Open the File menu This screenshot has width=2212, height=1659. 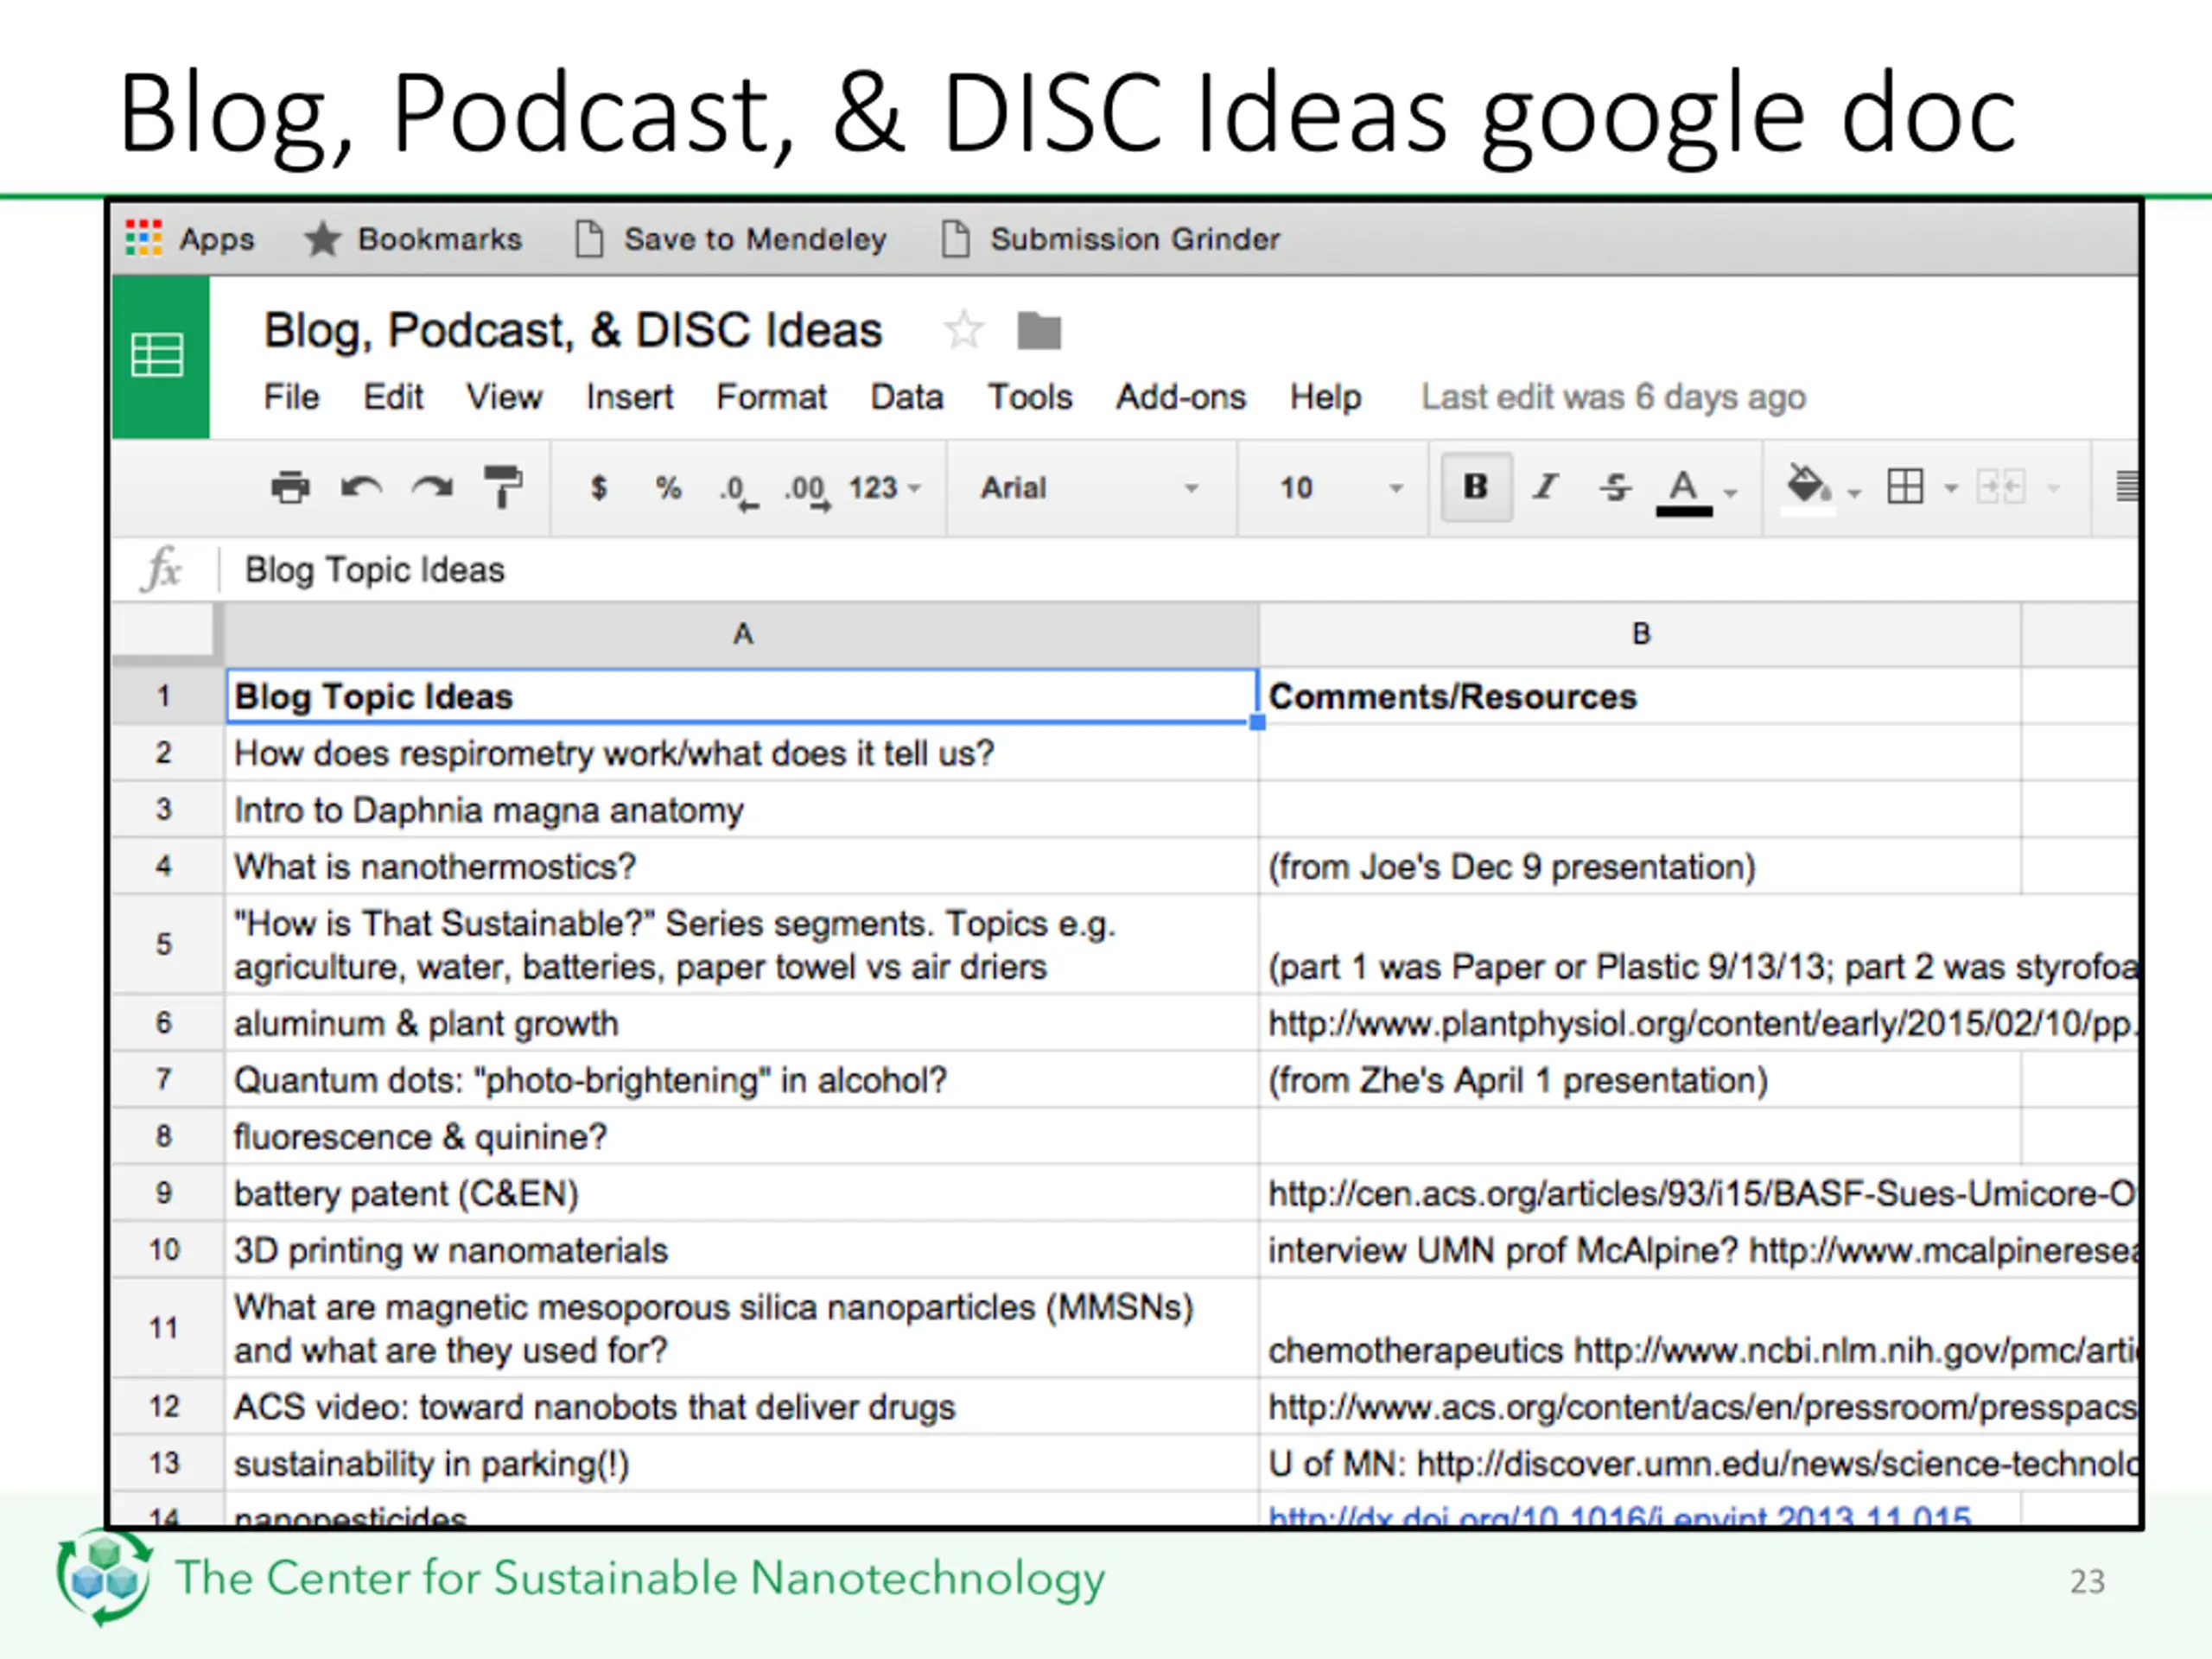click(x=291, y=397)
